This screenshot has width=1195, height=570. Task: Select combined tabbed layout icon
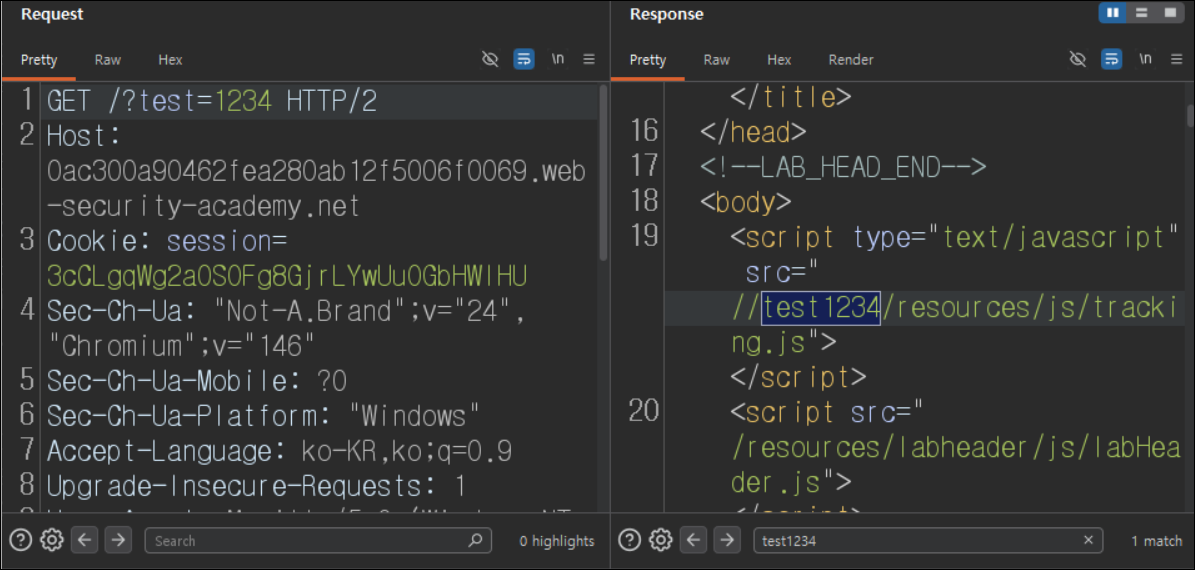[x=1169, y=13]
